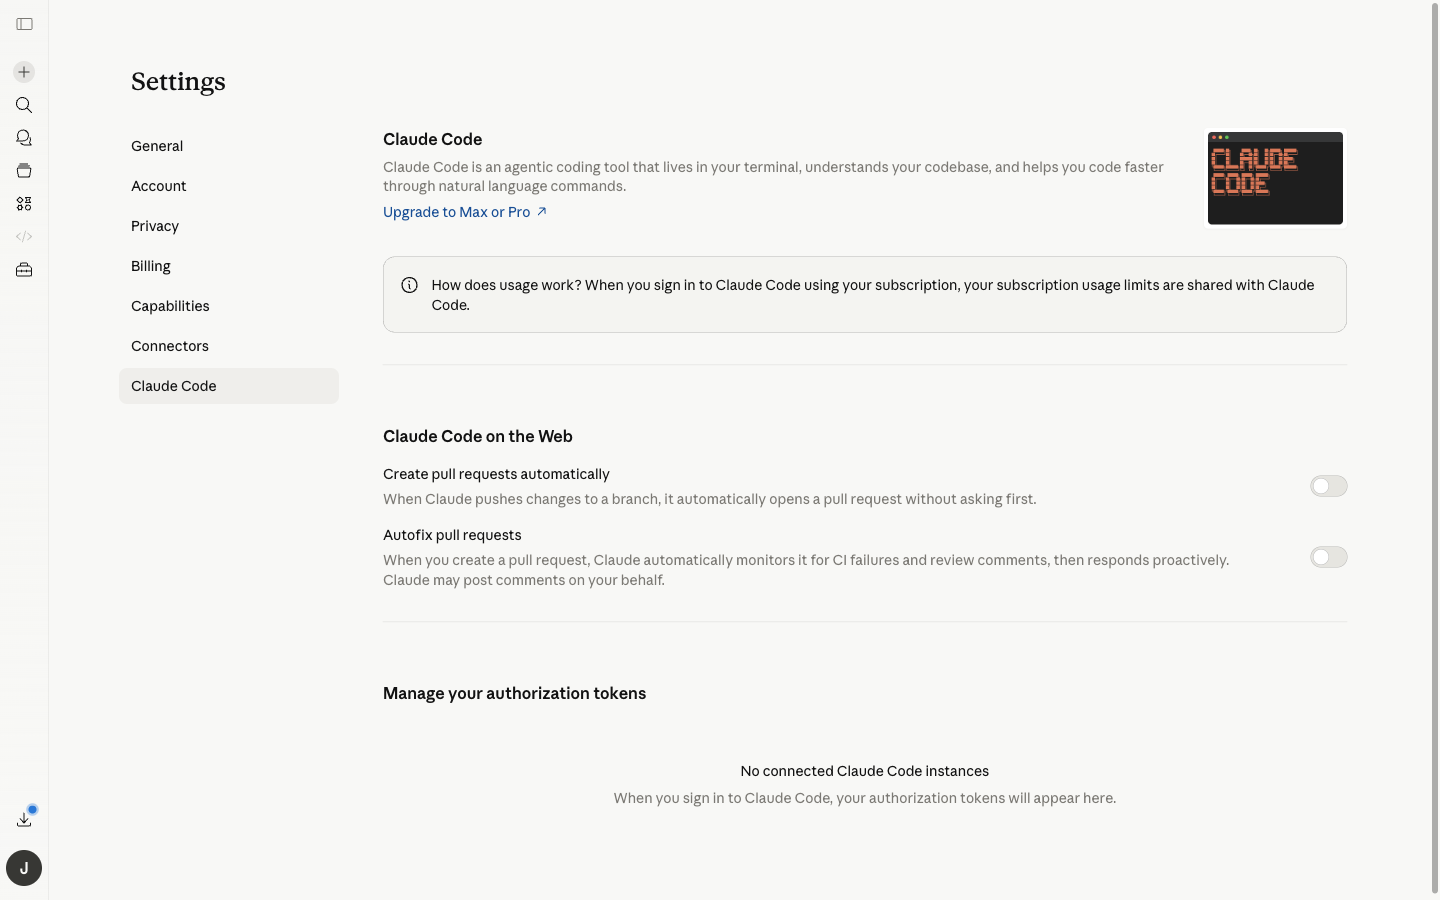Open the Privacy settings section

click(155, 225)
